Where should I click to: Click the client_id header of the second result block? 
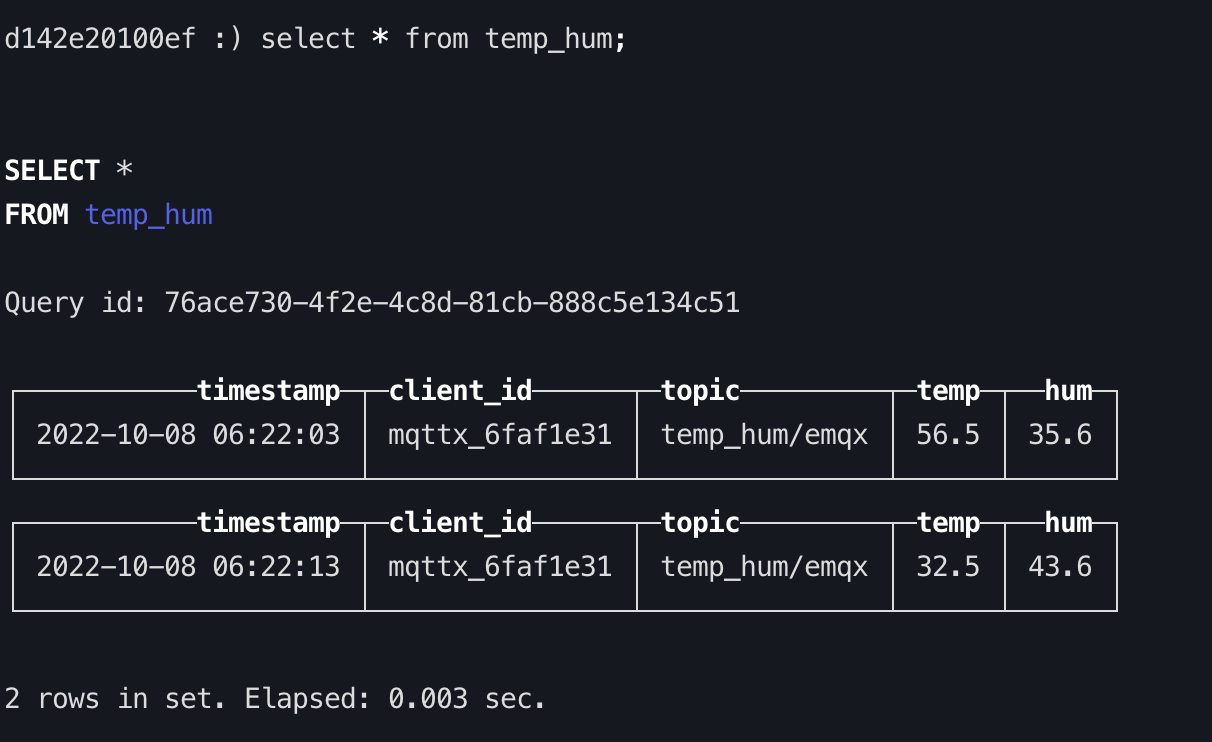[460, 523]
